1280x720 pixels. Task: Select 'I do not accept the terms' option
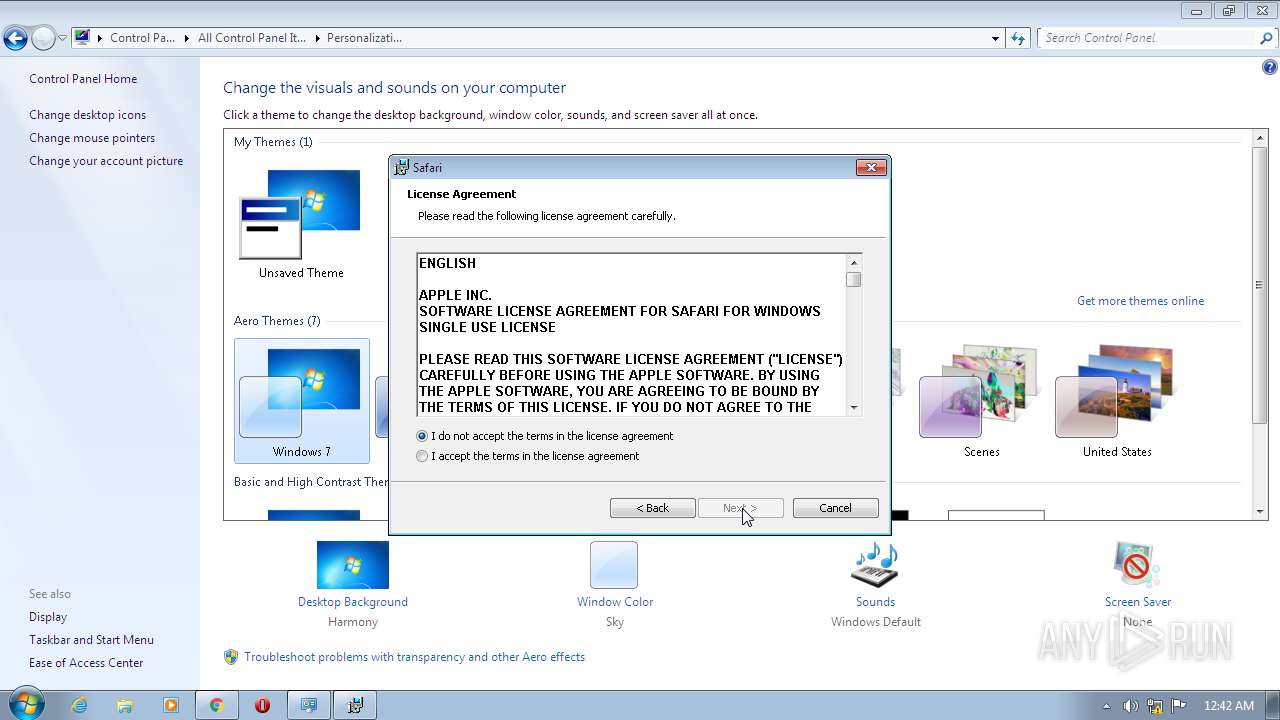[422, 436]
